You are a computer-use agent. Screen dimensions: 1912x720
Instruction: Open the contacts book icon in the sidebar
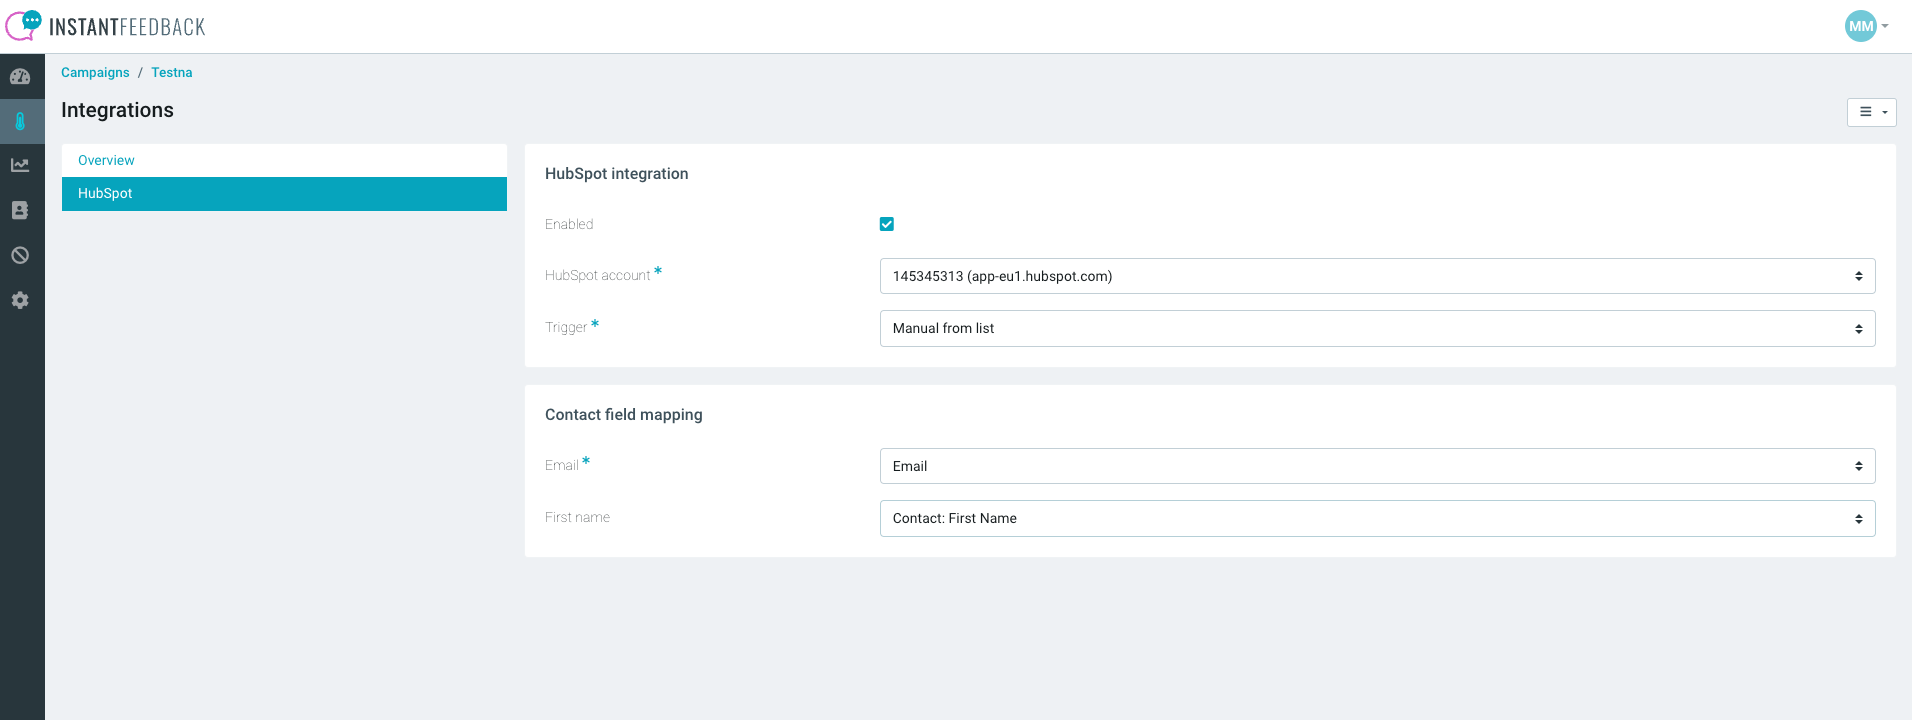click(x=20, y=210)
